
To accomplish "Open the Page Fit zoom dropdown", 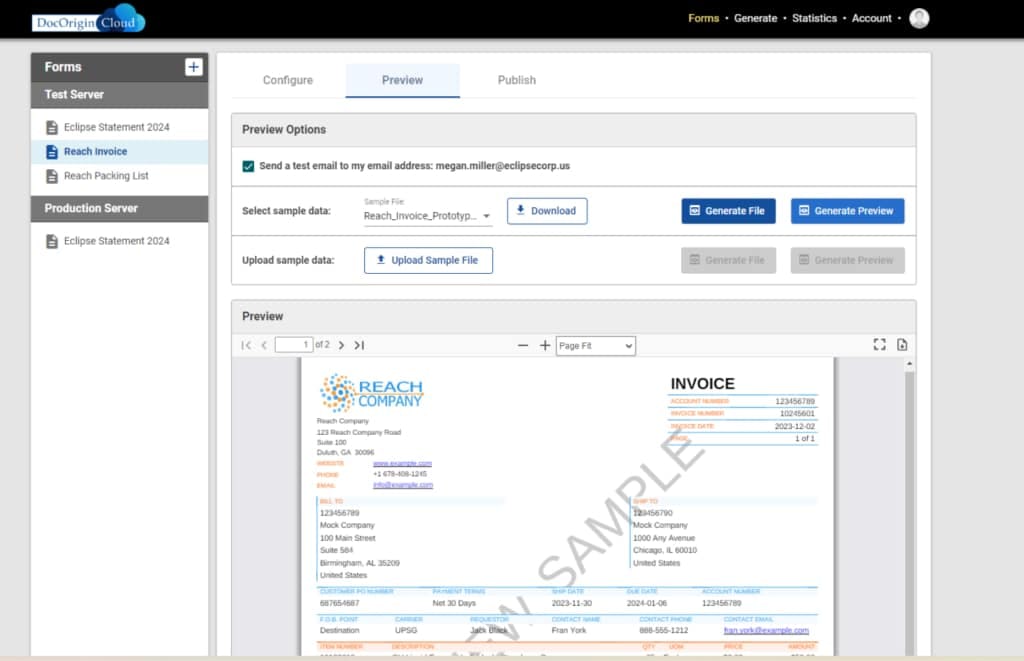I will click(x=596, y=346).
